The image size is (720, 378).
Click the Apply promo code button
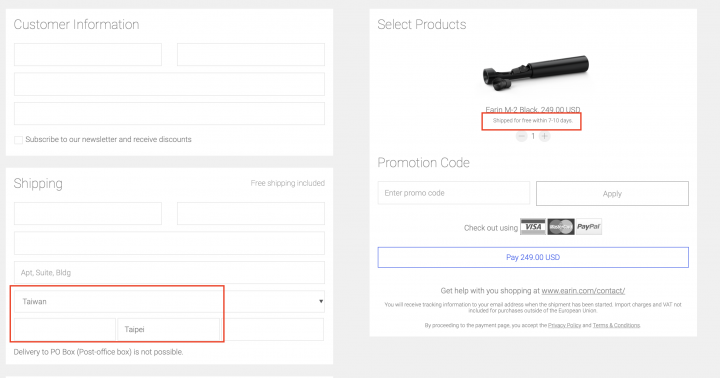tap(612, 193)
